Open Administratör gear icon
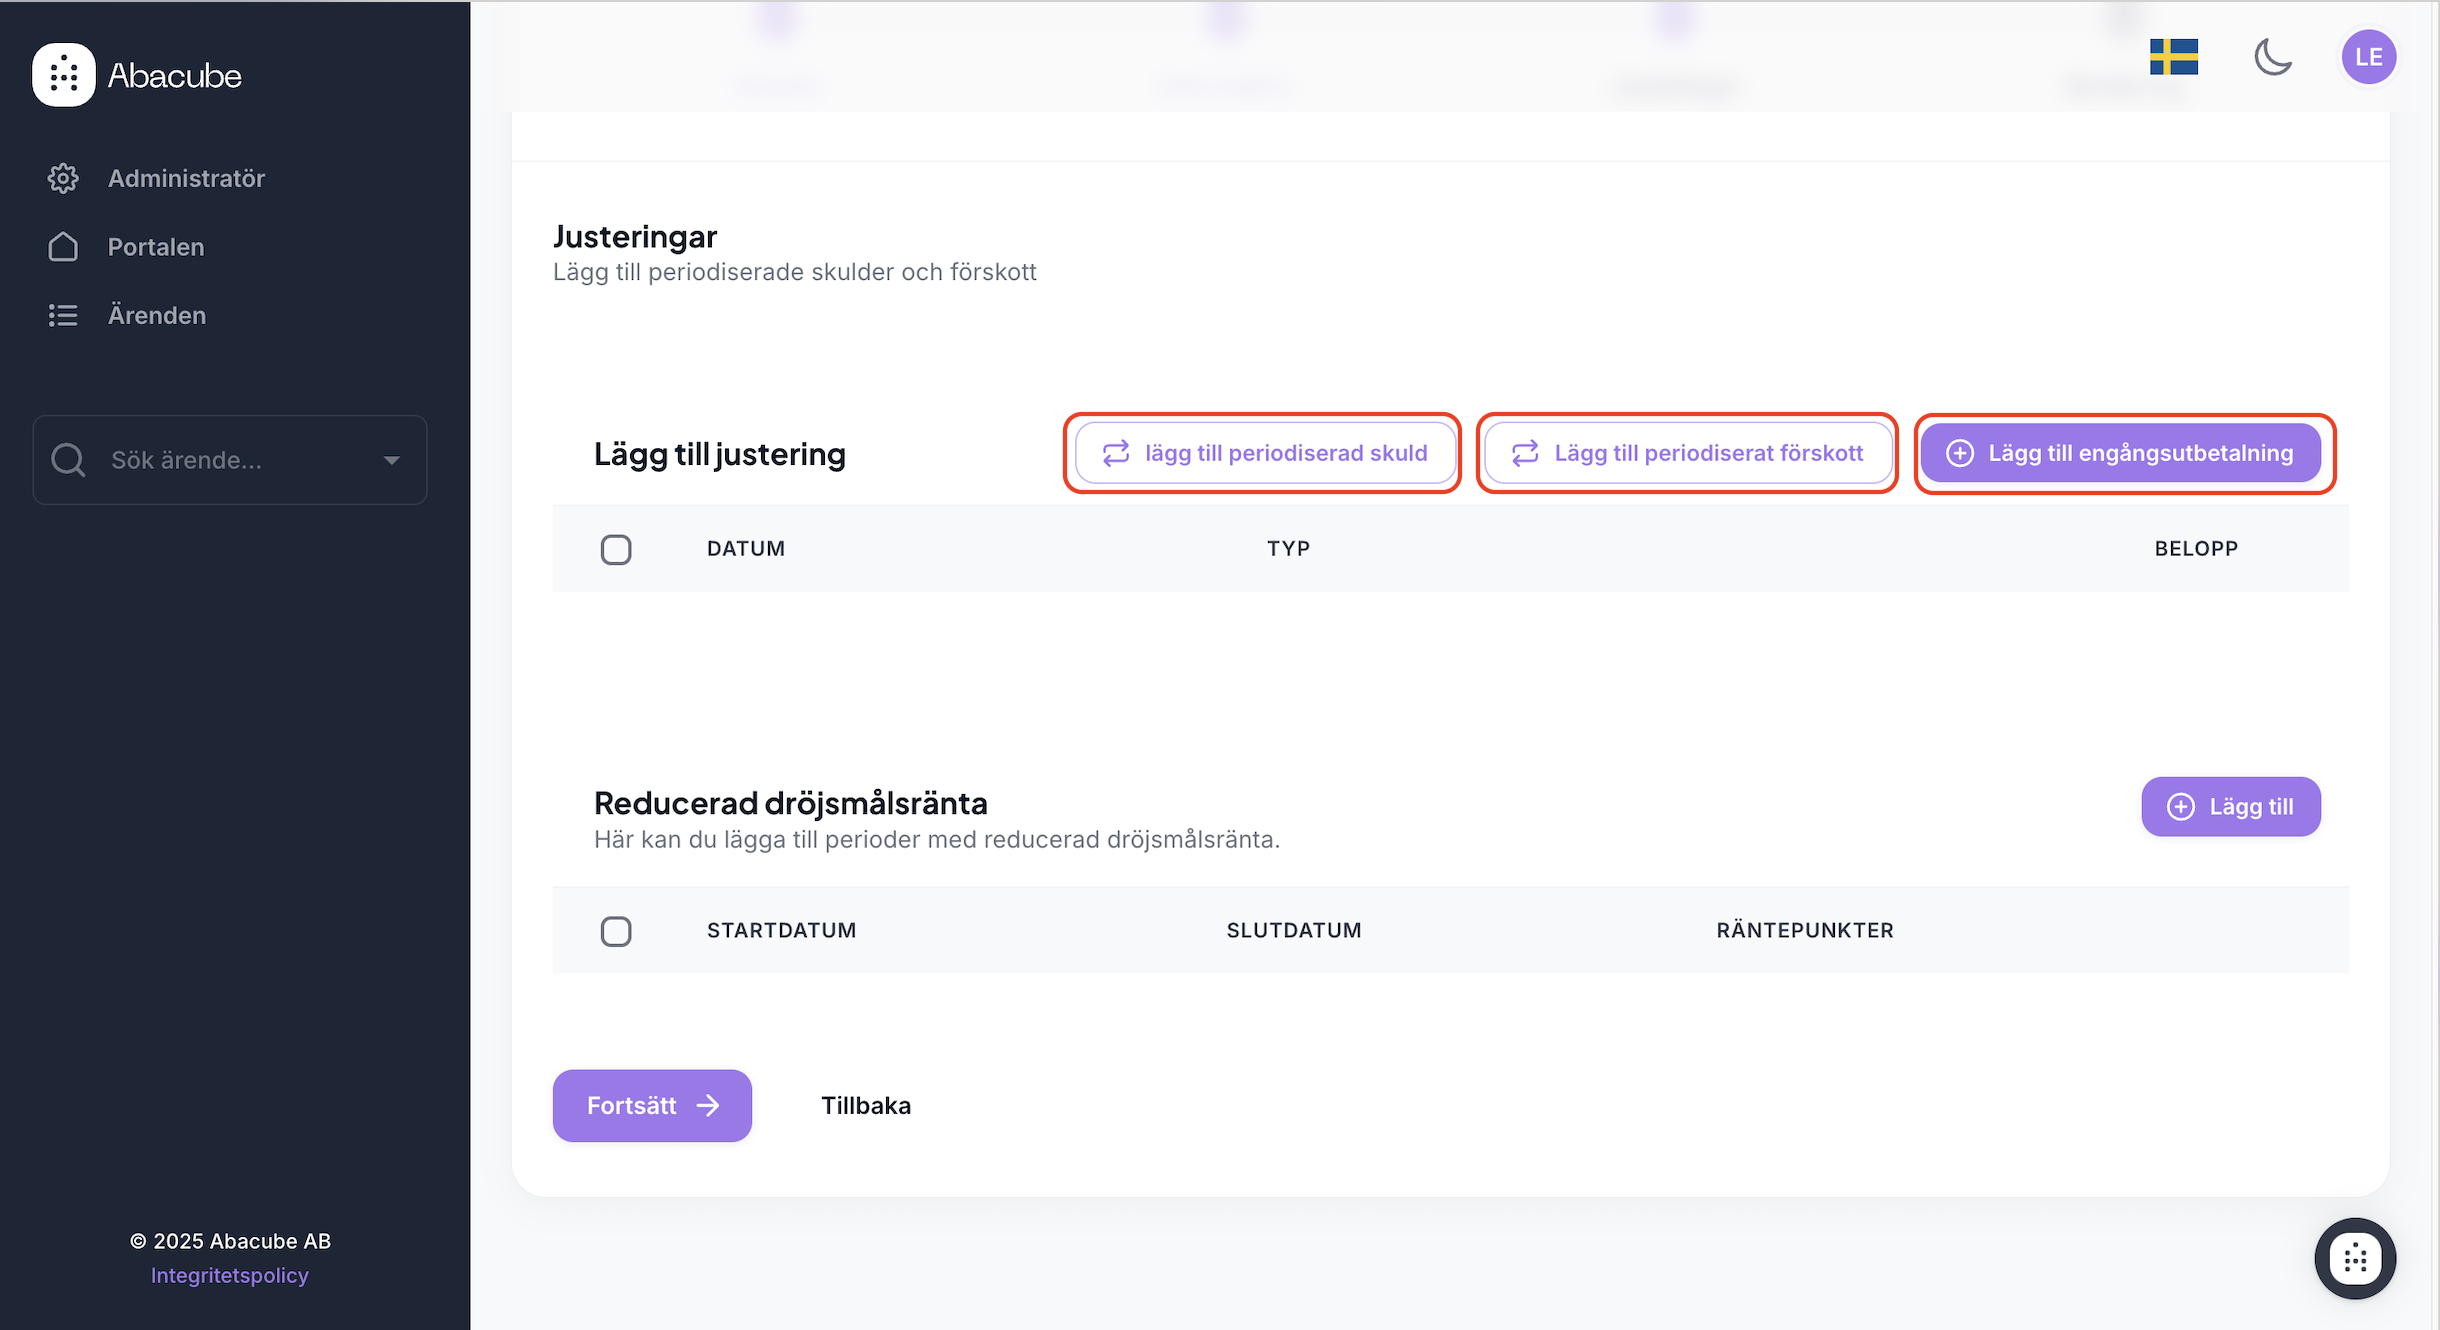Screen dimensions: 2440x1330 [63, 178]
